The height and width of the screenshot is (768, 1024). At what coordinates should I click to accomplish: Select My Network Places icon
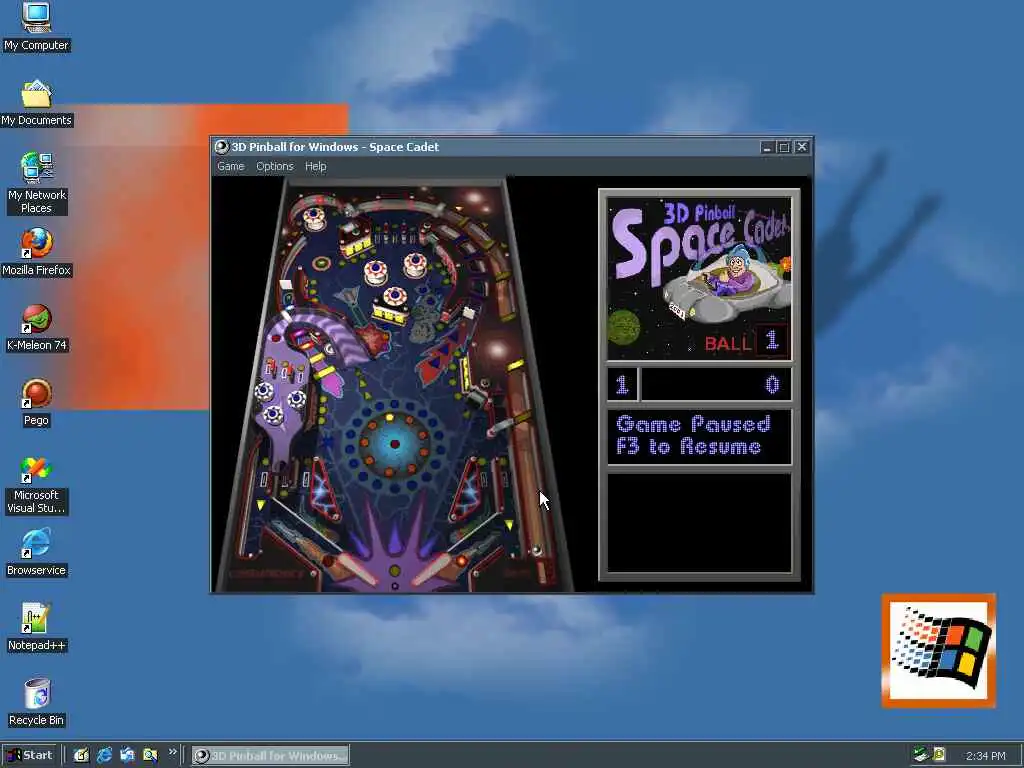(36, 183)
